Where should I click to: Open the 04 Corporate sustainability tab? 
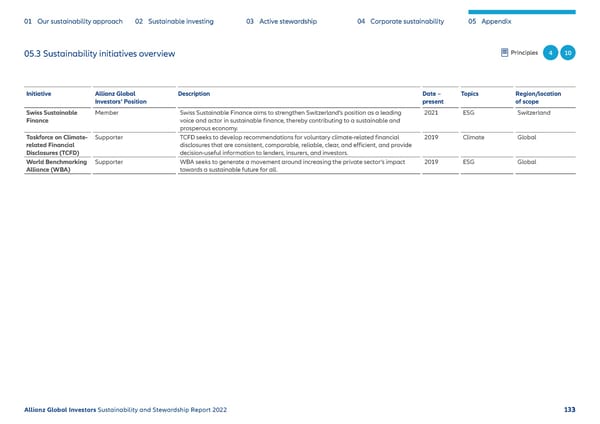[400, 21]
